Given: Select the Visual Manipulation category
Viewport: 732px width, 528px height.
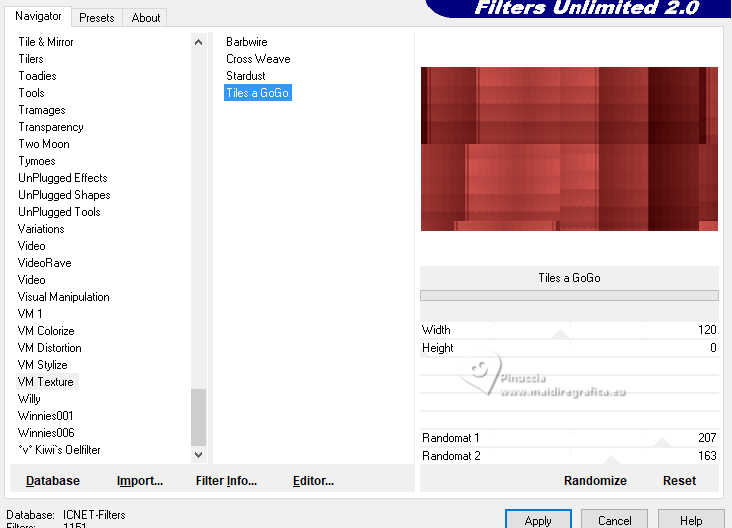Looking at the screenshot, I should coord(63,297).
